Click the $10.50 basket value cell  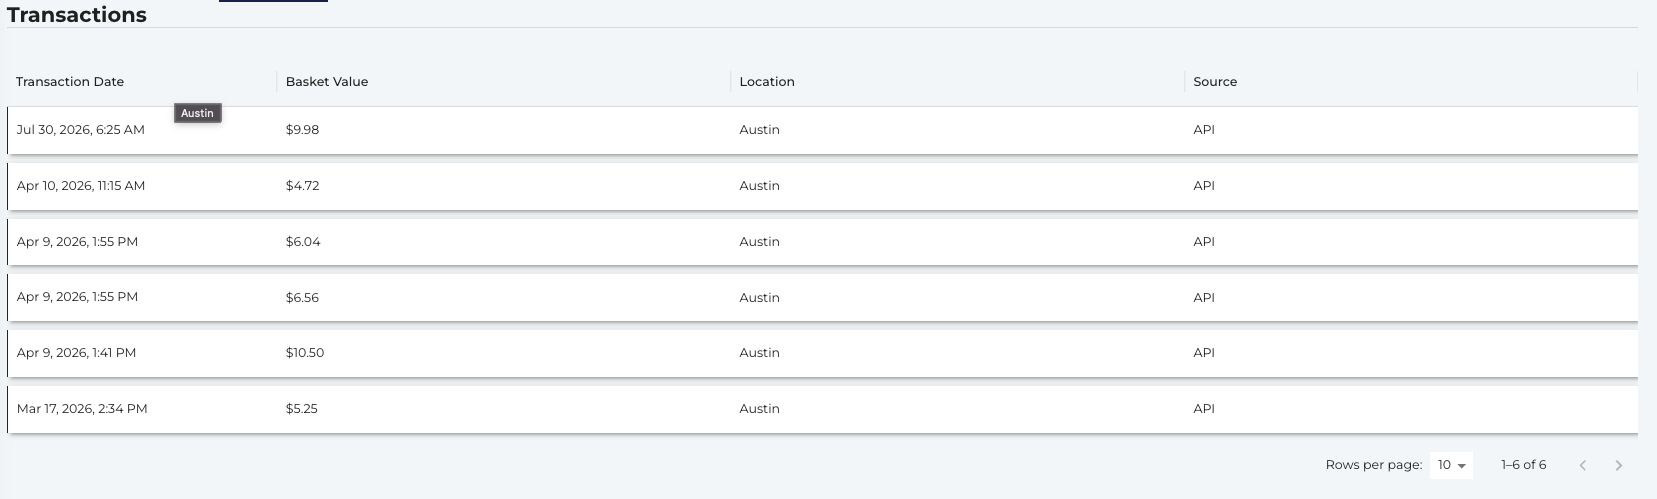coord(305,353)
